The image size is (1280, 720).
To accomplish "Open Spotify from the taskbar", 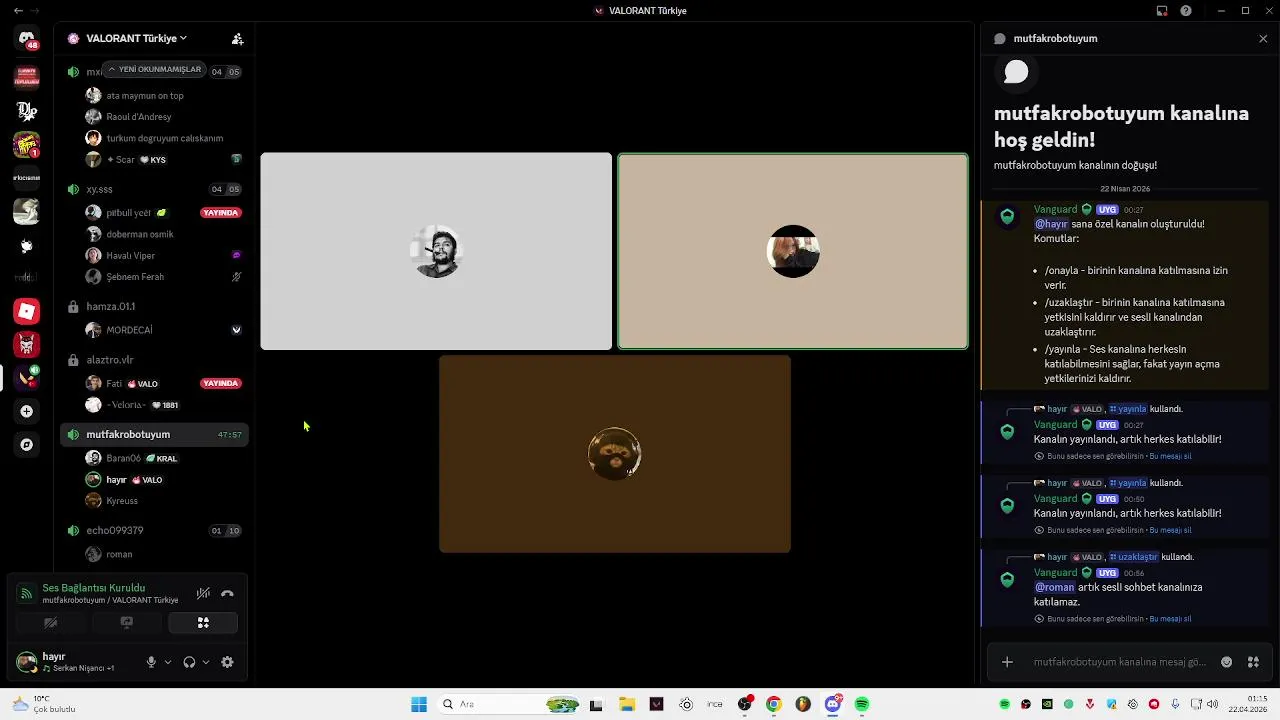I will (x=862, y=704).
